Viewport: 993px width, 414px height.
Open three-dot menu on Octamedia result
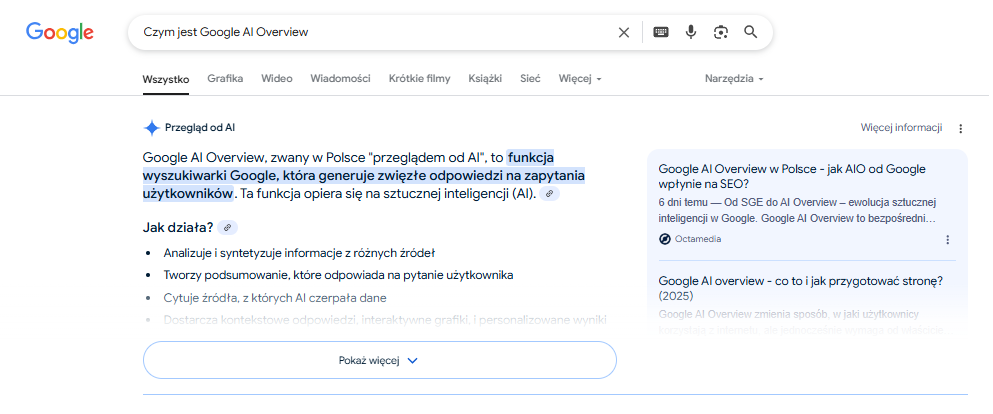[947, 239]
